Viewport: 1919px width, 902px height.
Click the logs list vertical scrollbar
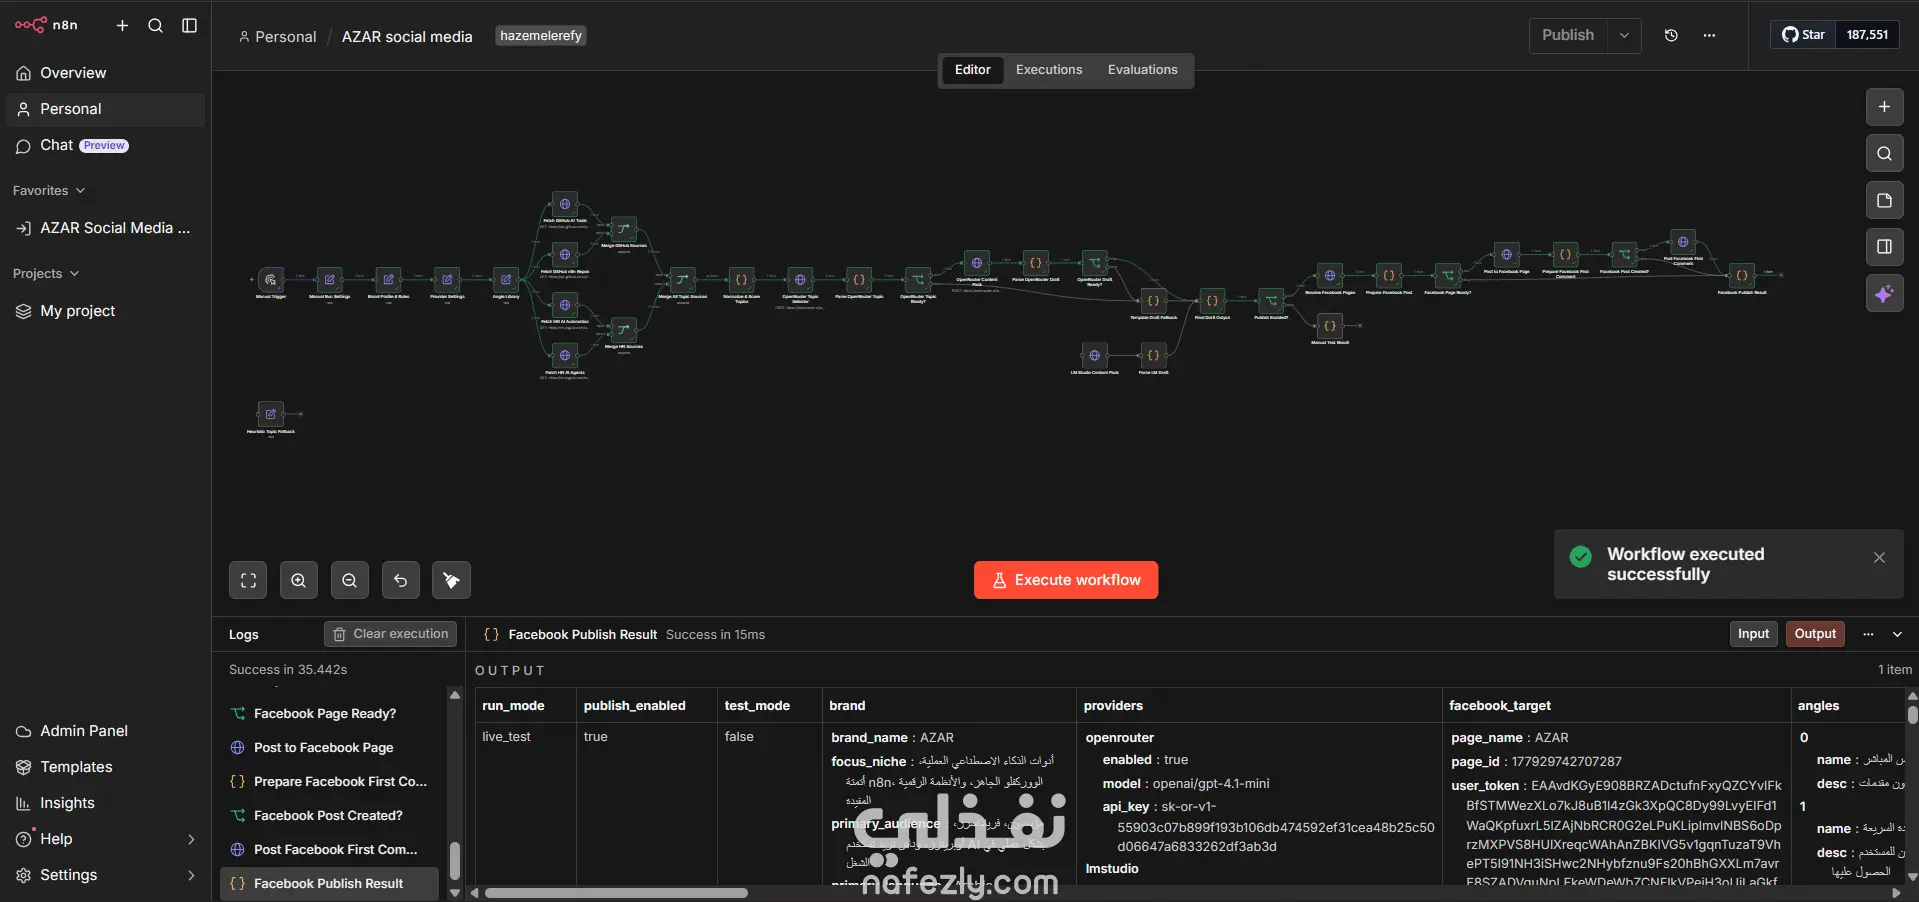[455, 860]
